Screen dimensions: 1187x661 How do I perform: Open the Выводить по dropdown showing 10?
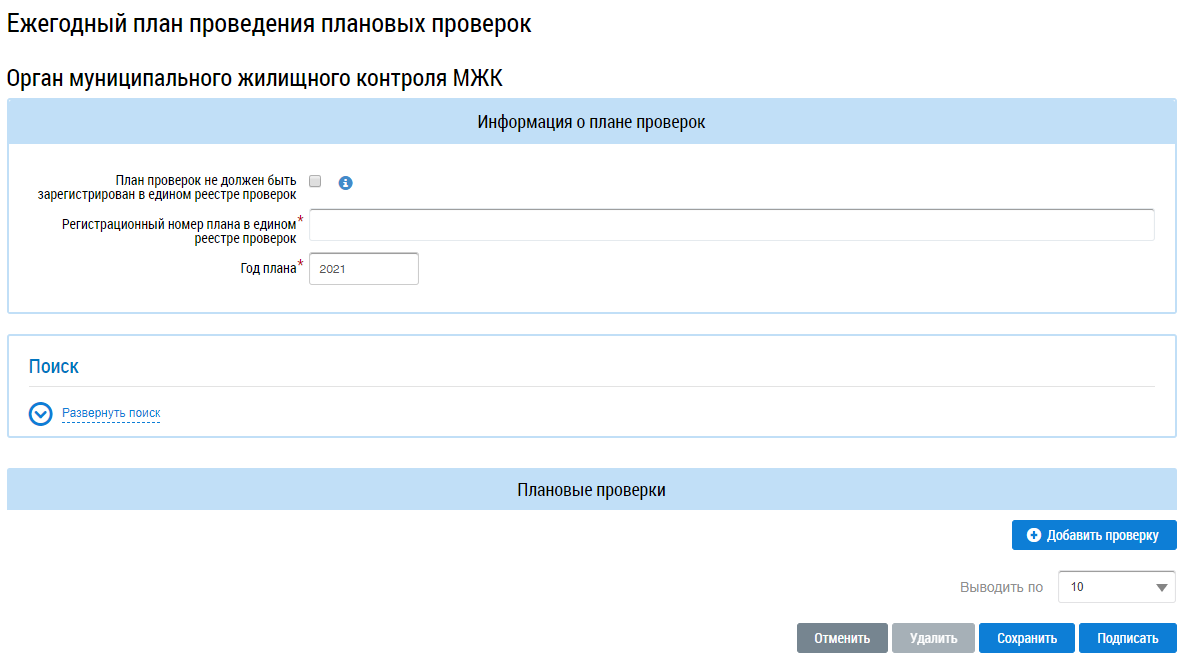1105,588
